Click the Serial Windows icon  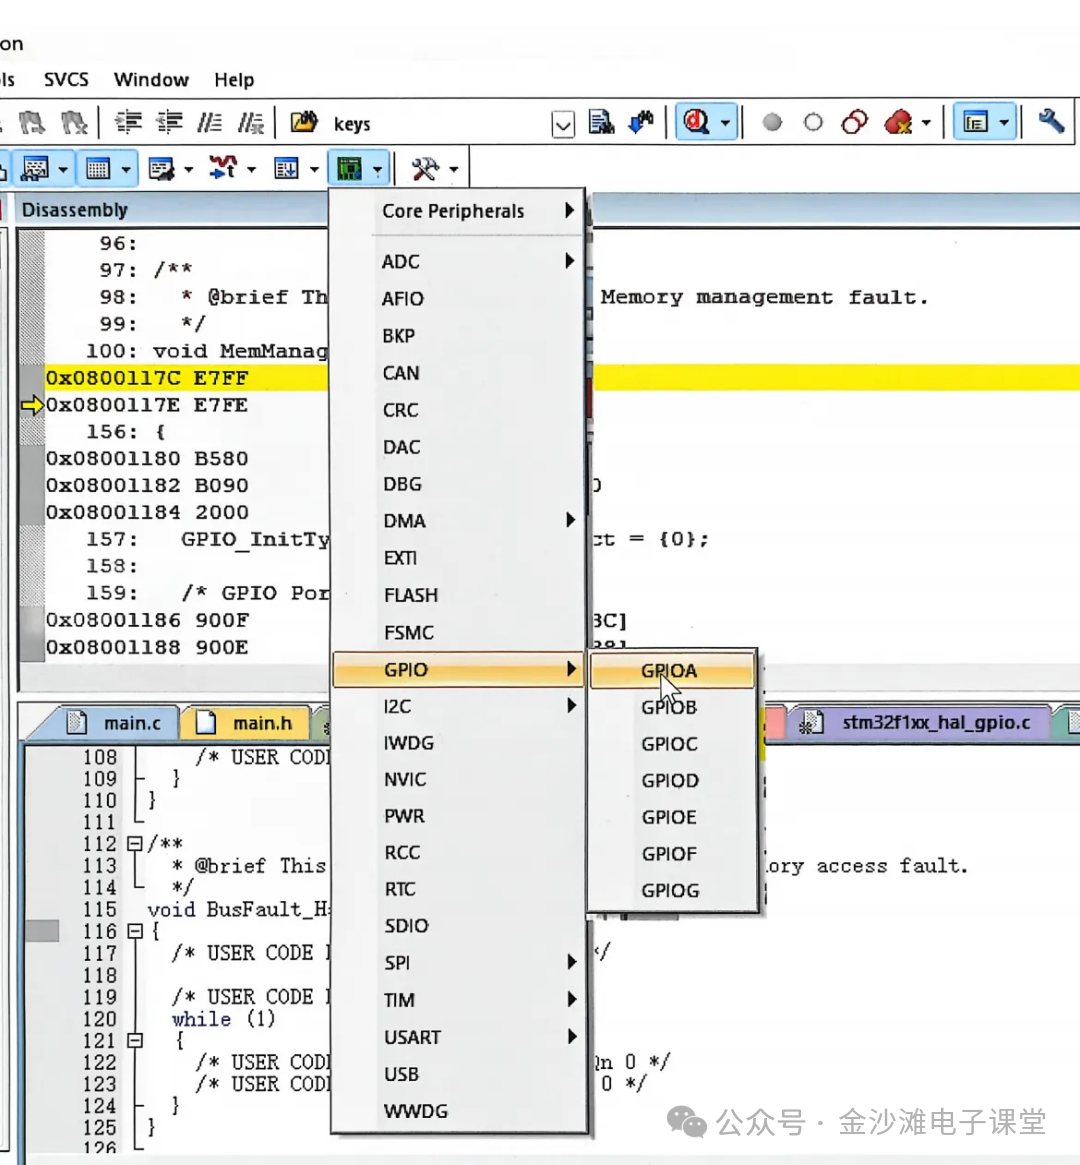pyautogui.click(x=160, y=169)
